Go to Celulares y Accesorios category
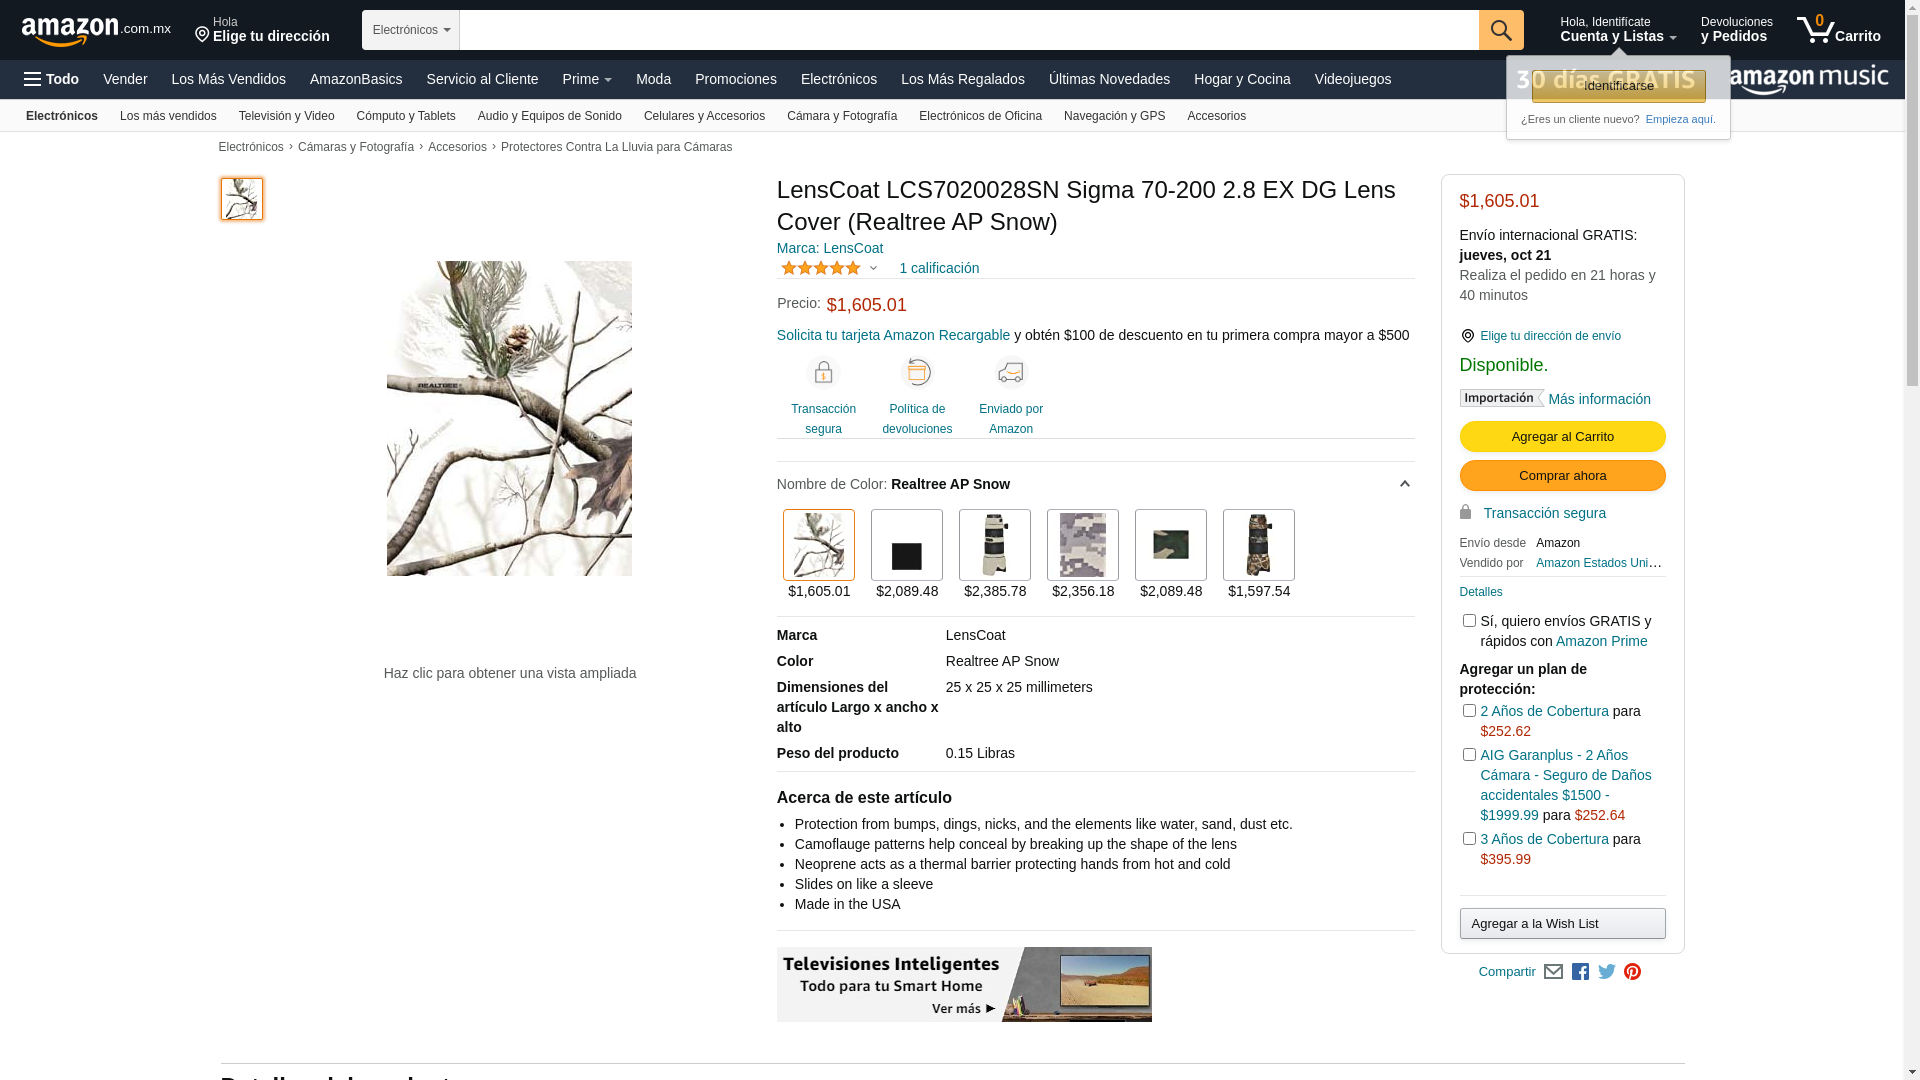The width and height of the screenshot is (1920, 1080). tap(704, 116)
